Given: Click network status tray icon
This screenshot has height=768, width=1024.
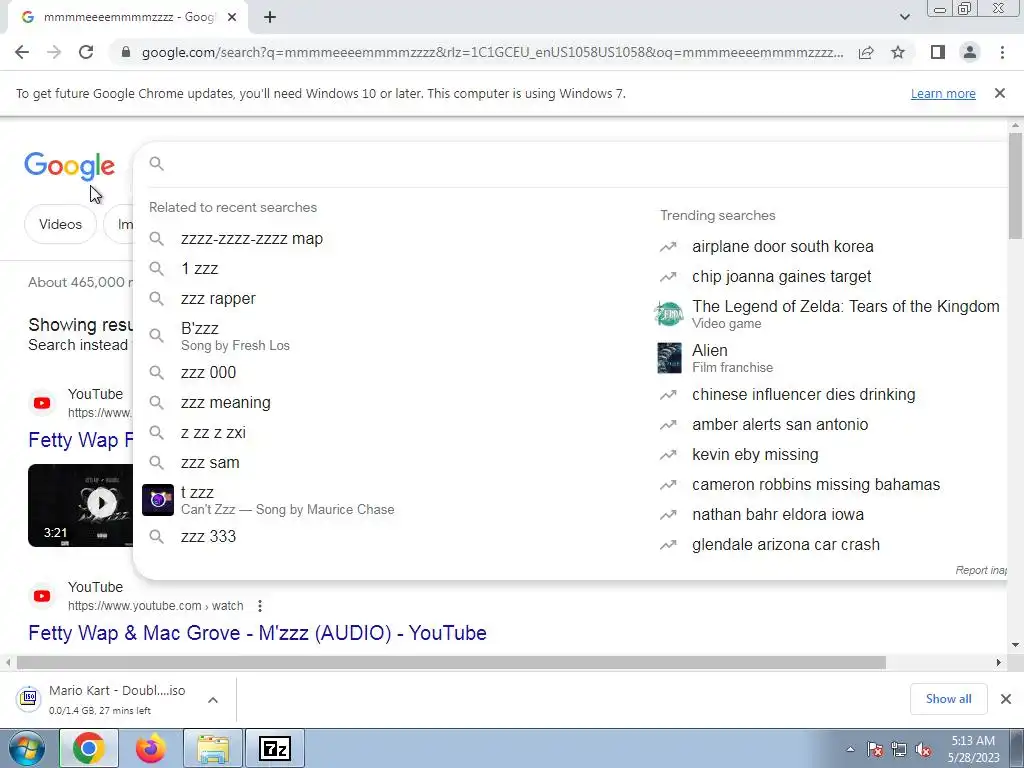Looking at the screenshot, I should click(x=899, y=750).
